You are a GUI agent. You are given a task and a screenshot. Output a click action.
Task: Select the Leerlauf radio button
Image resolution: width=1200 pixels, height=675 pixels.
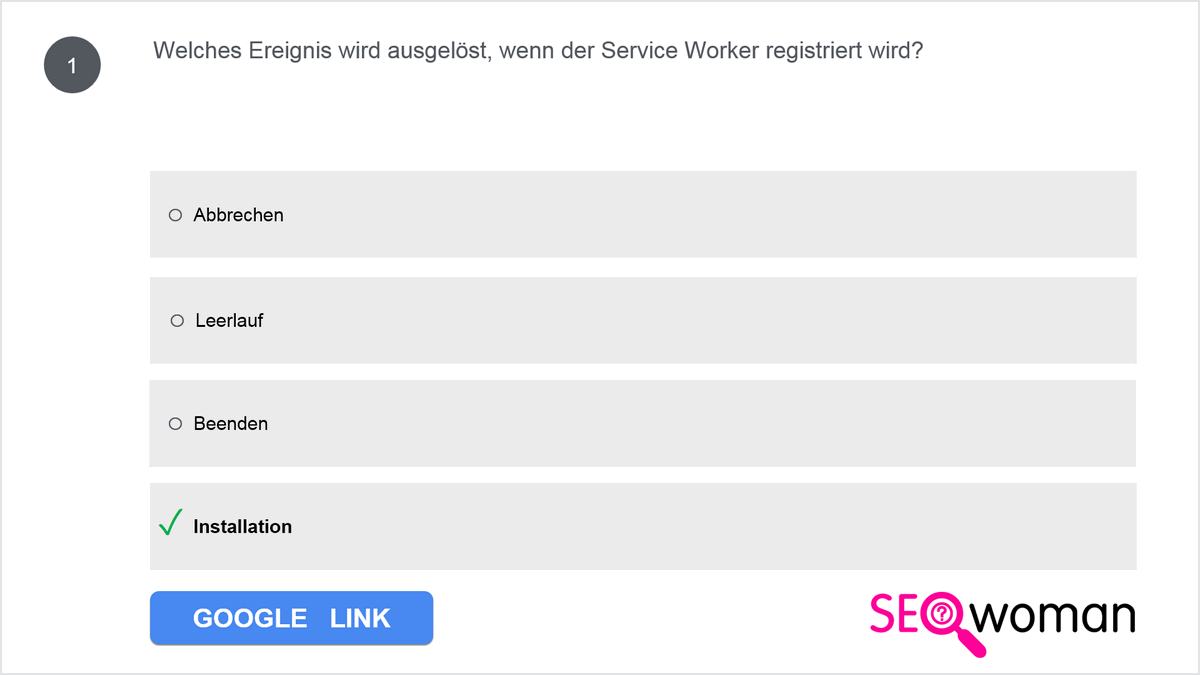tap(177, 321)
